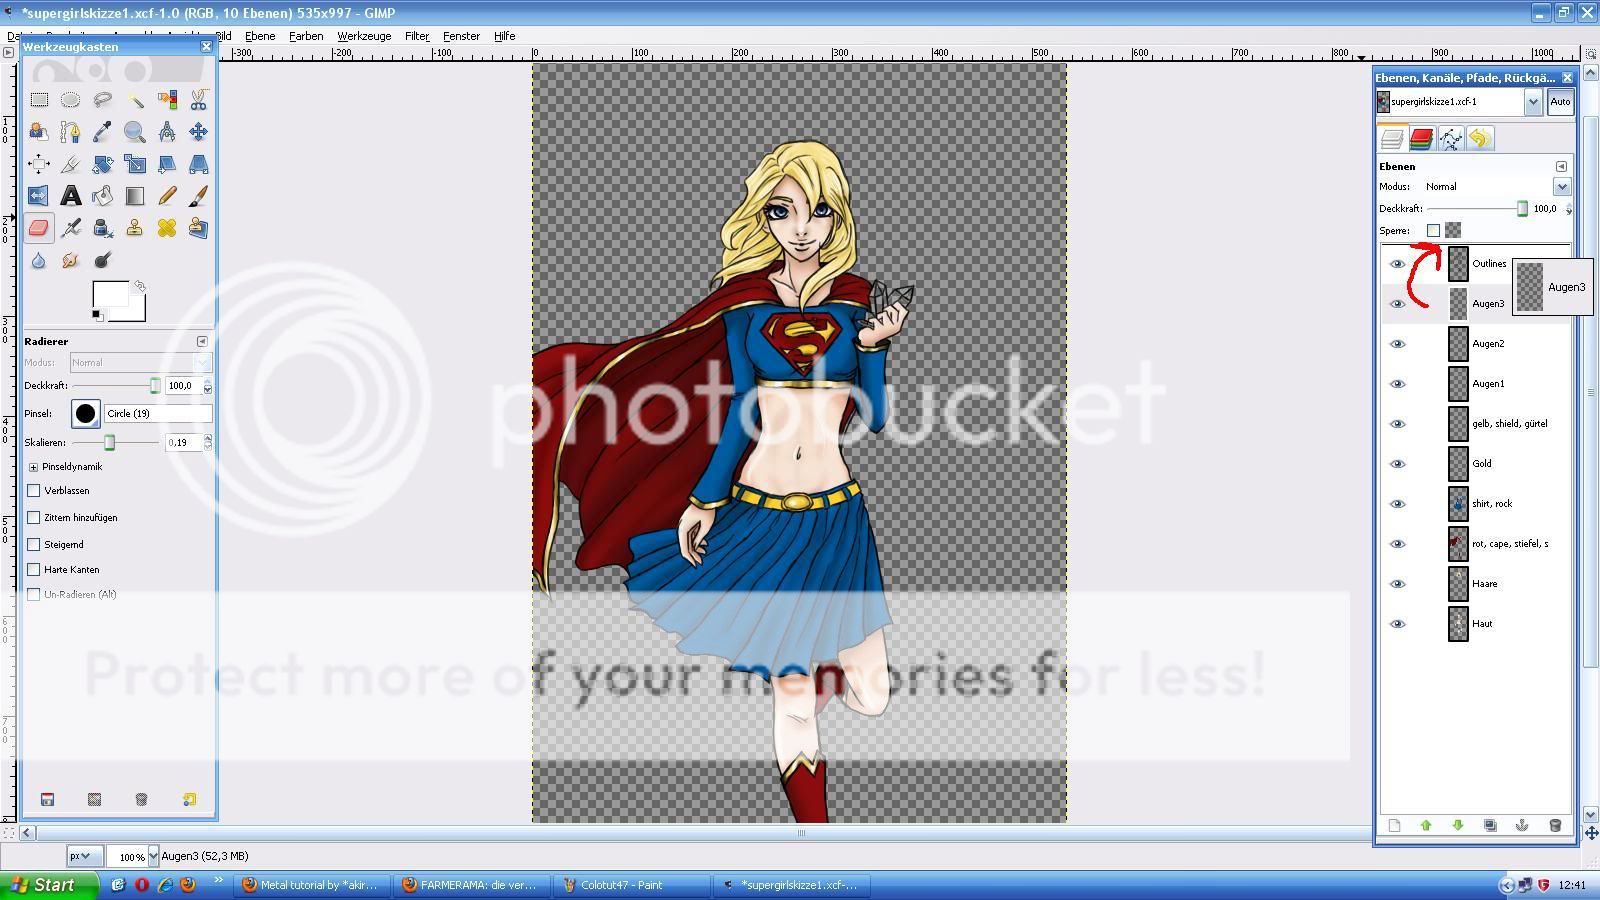Open the image selector dropdown in layers dock
This screenshot has height=900, width=1600.
click(1533, 102)
